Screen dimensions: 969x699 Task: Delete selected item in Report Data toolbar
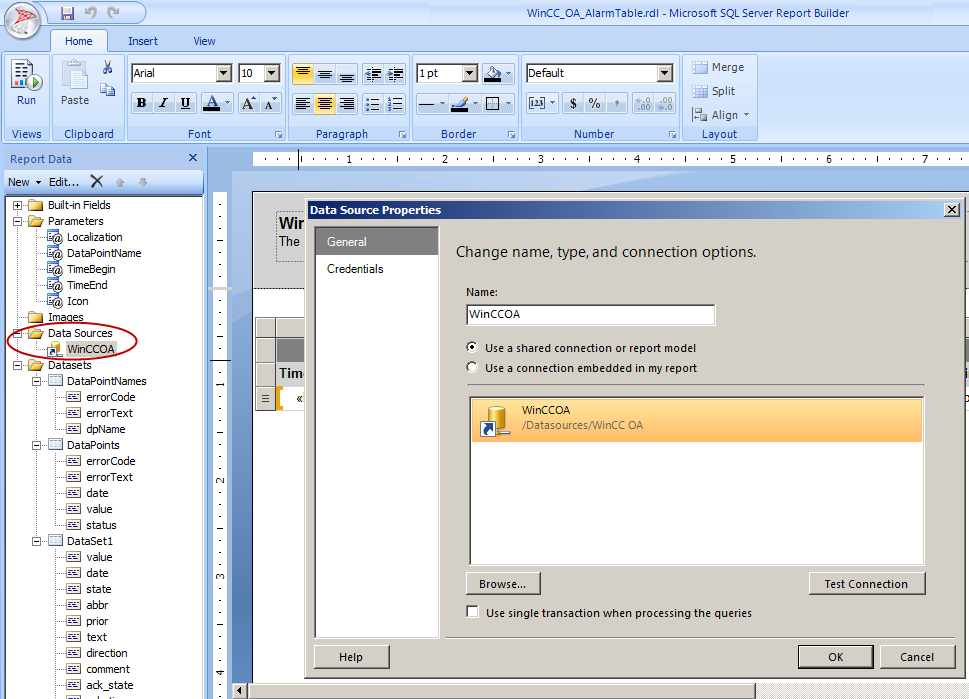[97, 181]
